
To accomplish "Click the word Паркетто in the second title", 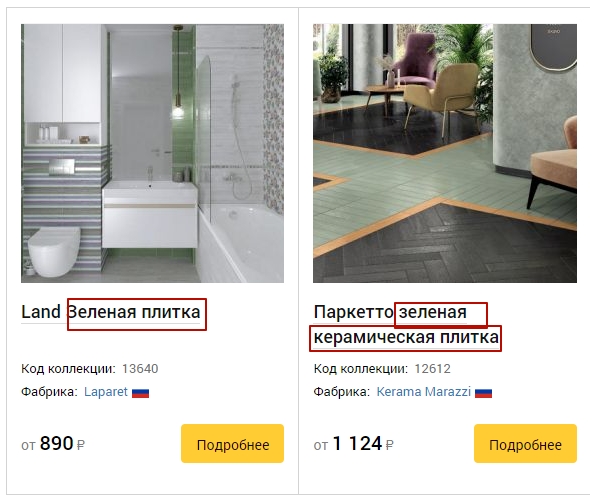I will [x=353, y=312].
